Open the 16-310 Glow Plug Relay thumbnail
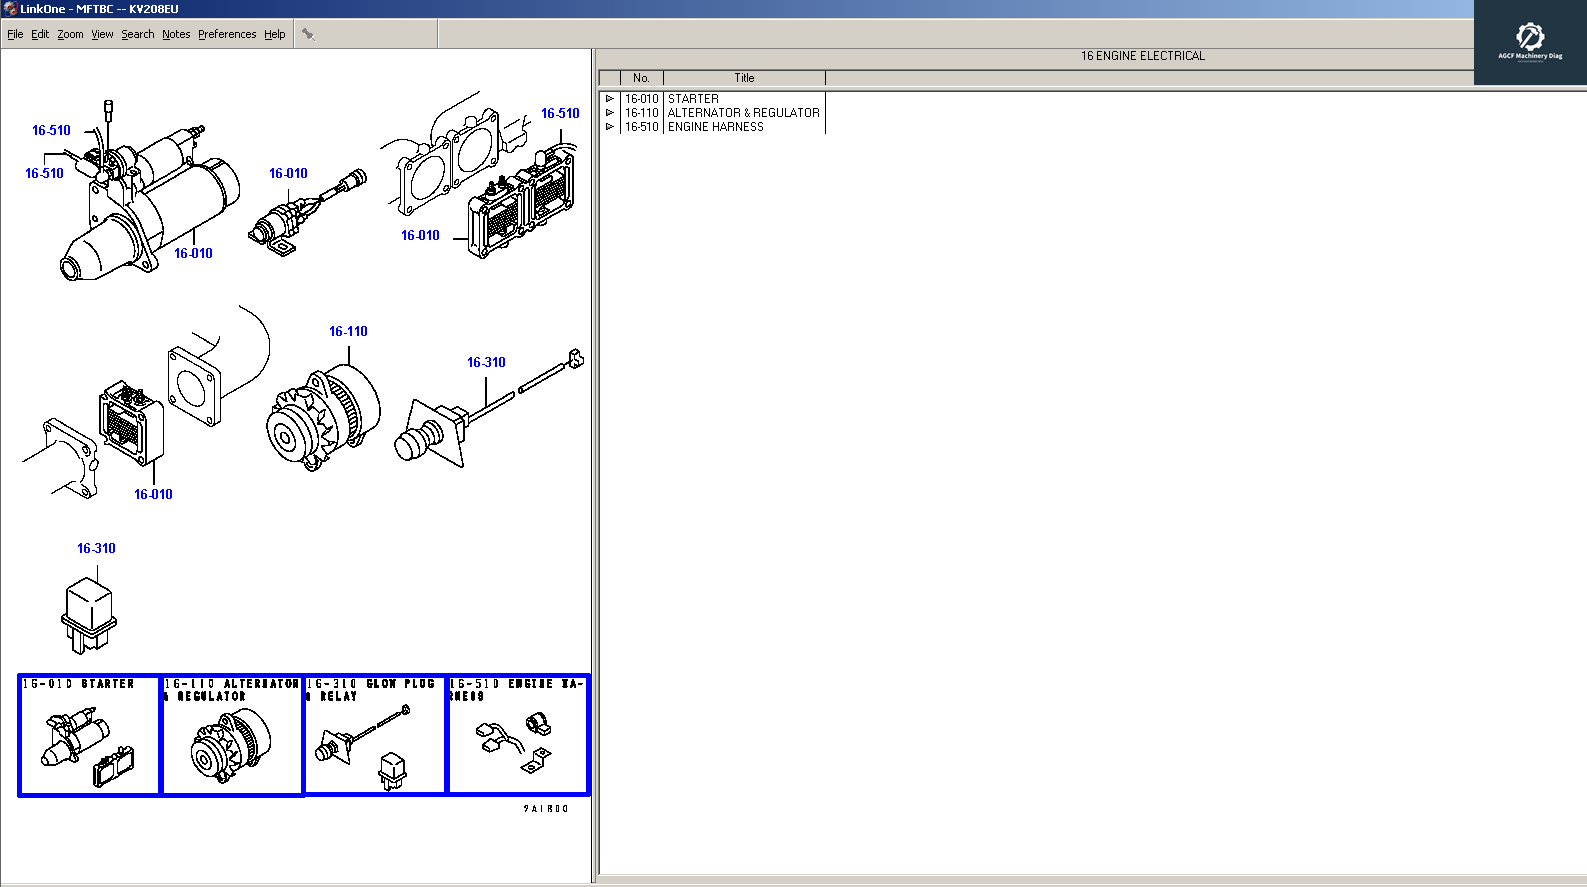Screen dimensions: 1587x887 point(375,736)
